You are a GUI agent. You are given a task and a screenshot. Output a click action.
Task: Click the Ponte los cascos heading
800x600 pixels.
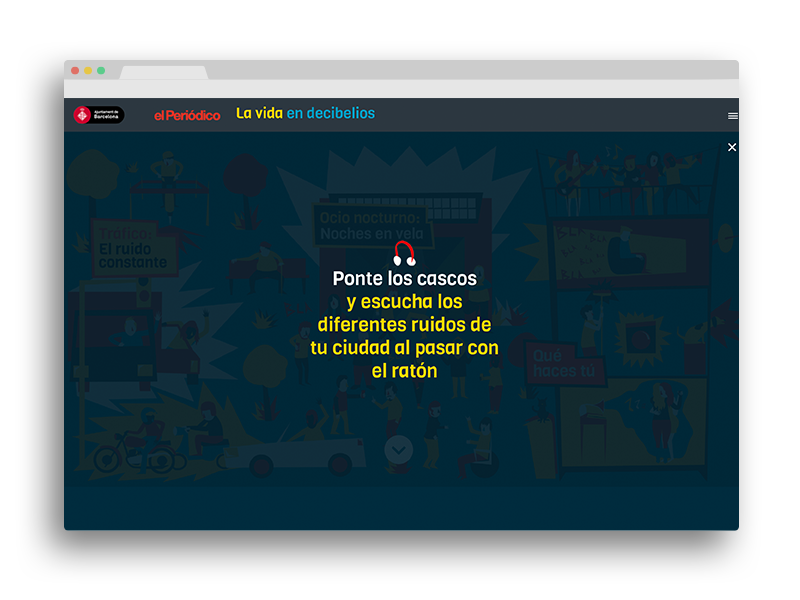coord(405,279)
